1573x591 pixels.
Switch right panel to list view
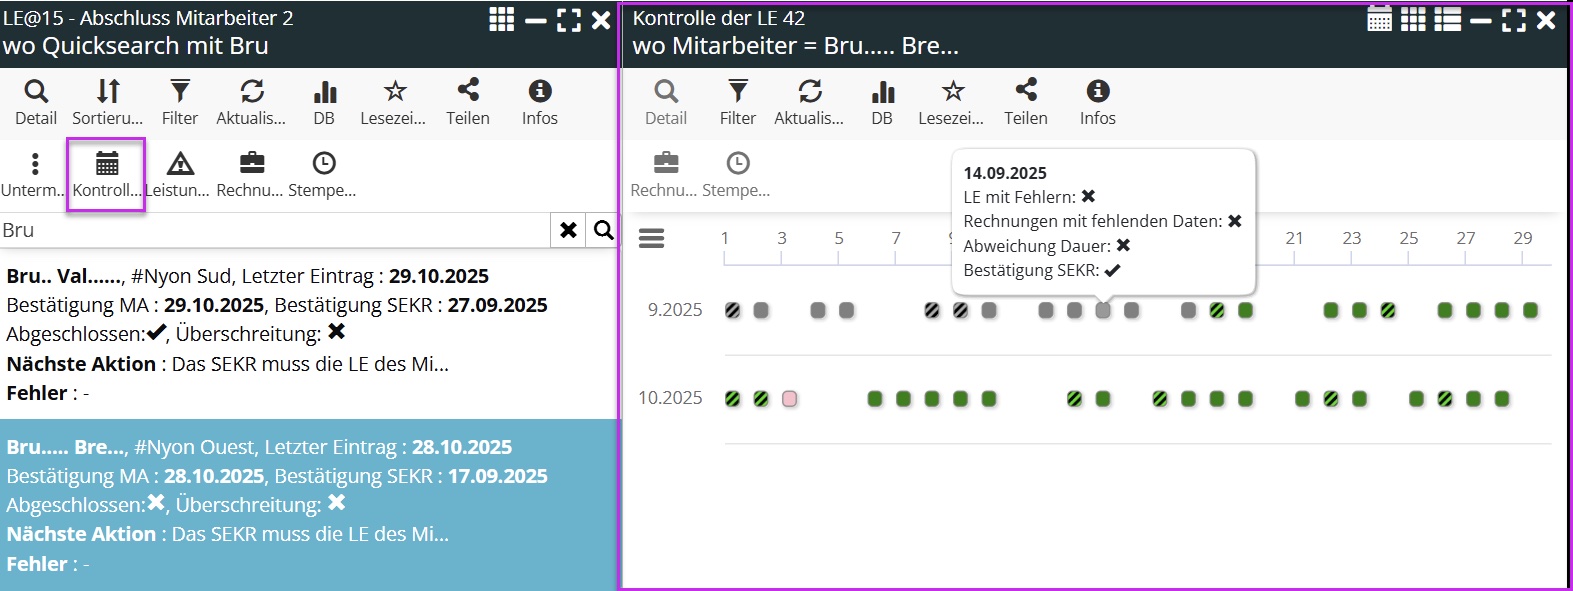pos(1447,19)
